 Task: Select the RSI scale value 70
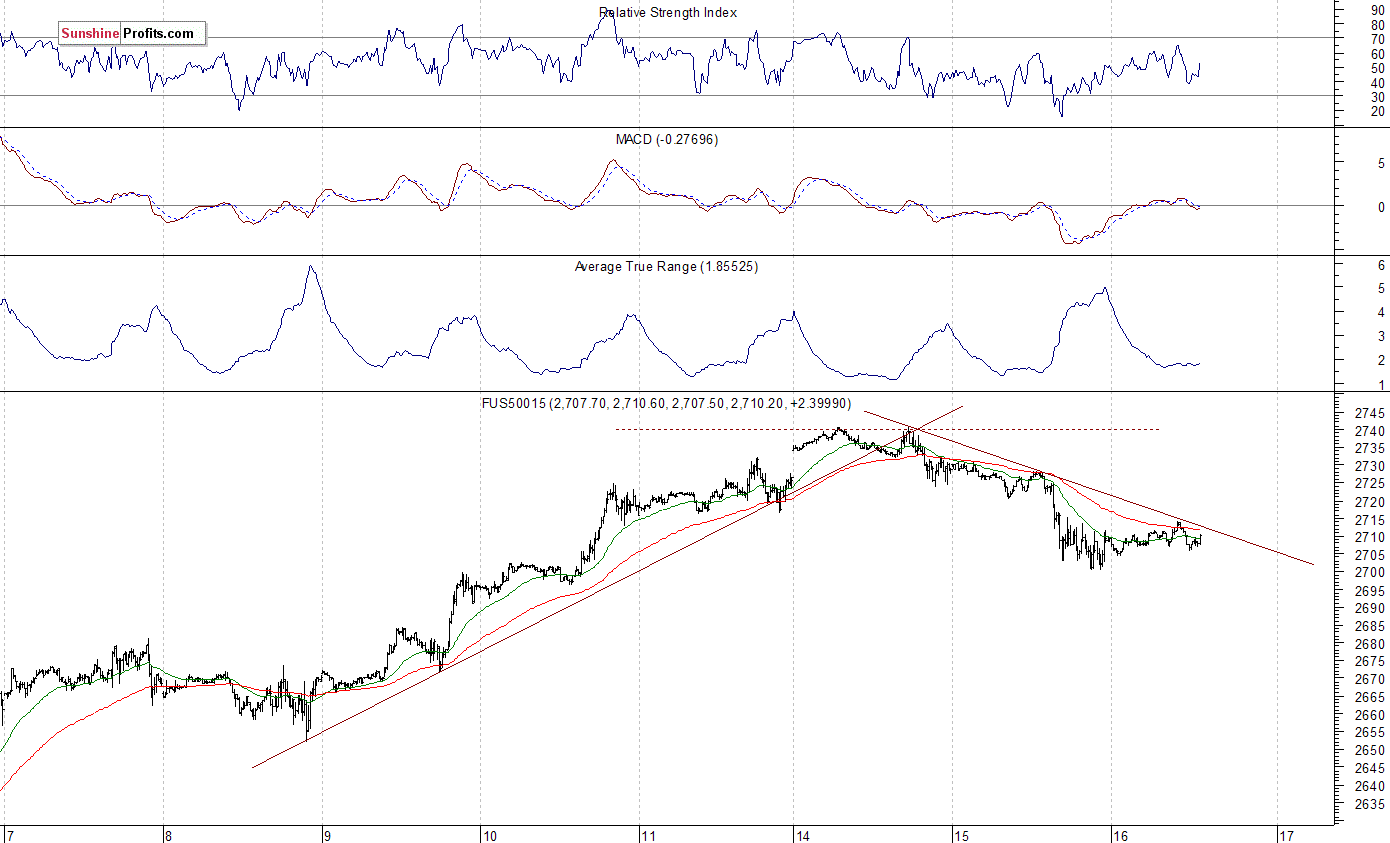tap(1378, 38)
